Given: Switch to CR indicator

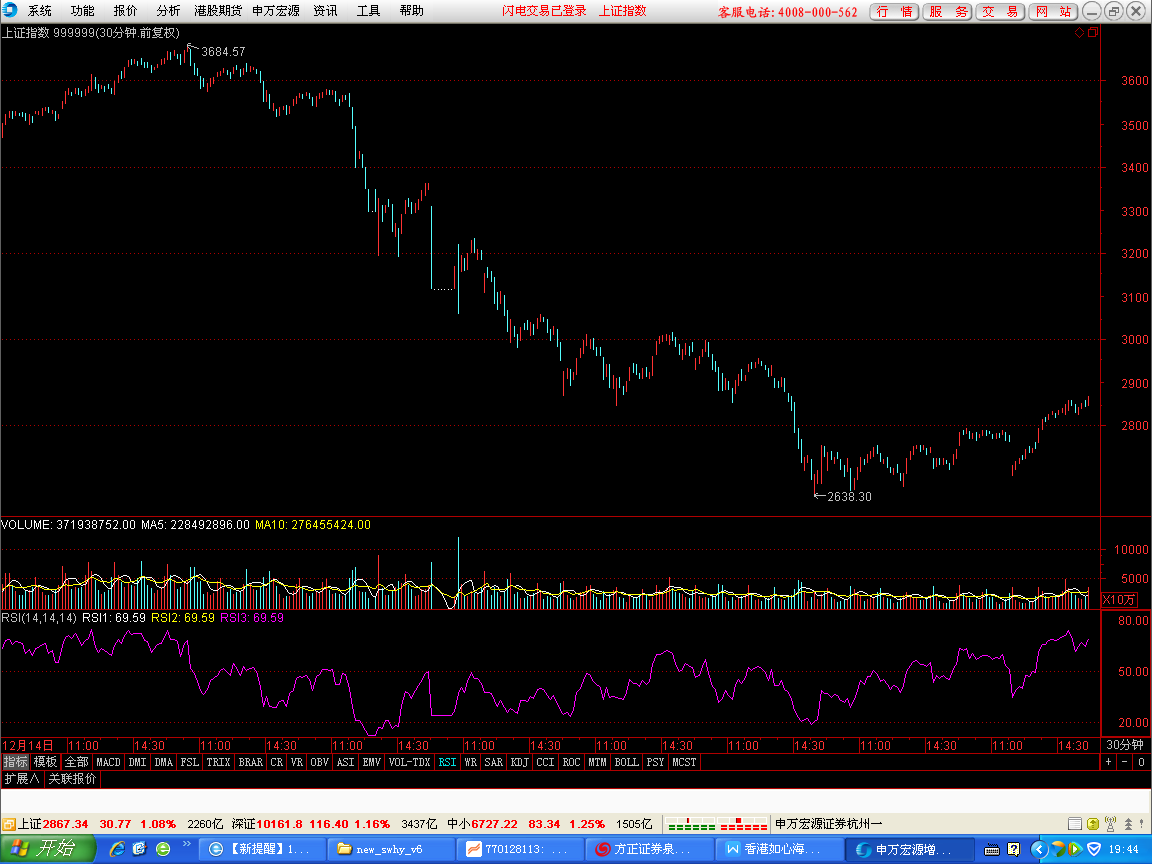Looking at the screenshot, I should [x=276, y=762].
